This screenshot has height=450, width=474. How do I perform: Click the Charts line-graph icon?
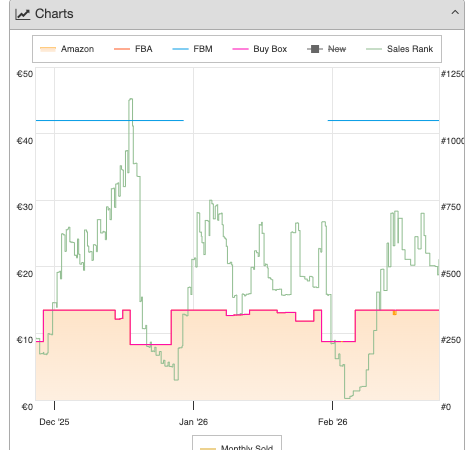tap(23, 14)
